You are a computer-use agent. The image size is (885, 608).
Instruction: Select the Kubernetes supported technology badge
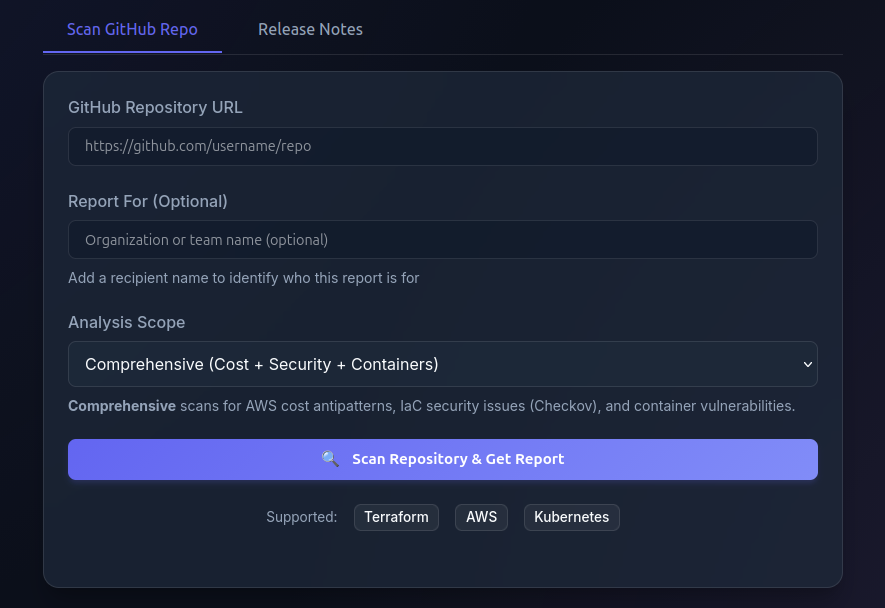click(x=571, y=517)
